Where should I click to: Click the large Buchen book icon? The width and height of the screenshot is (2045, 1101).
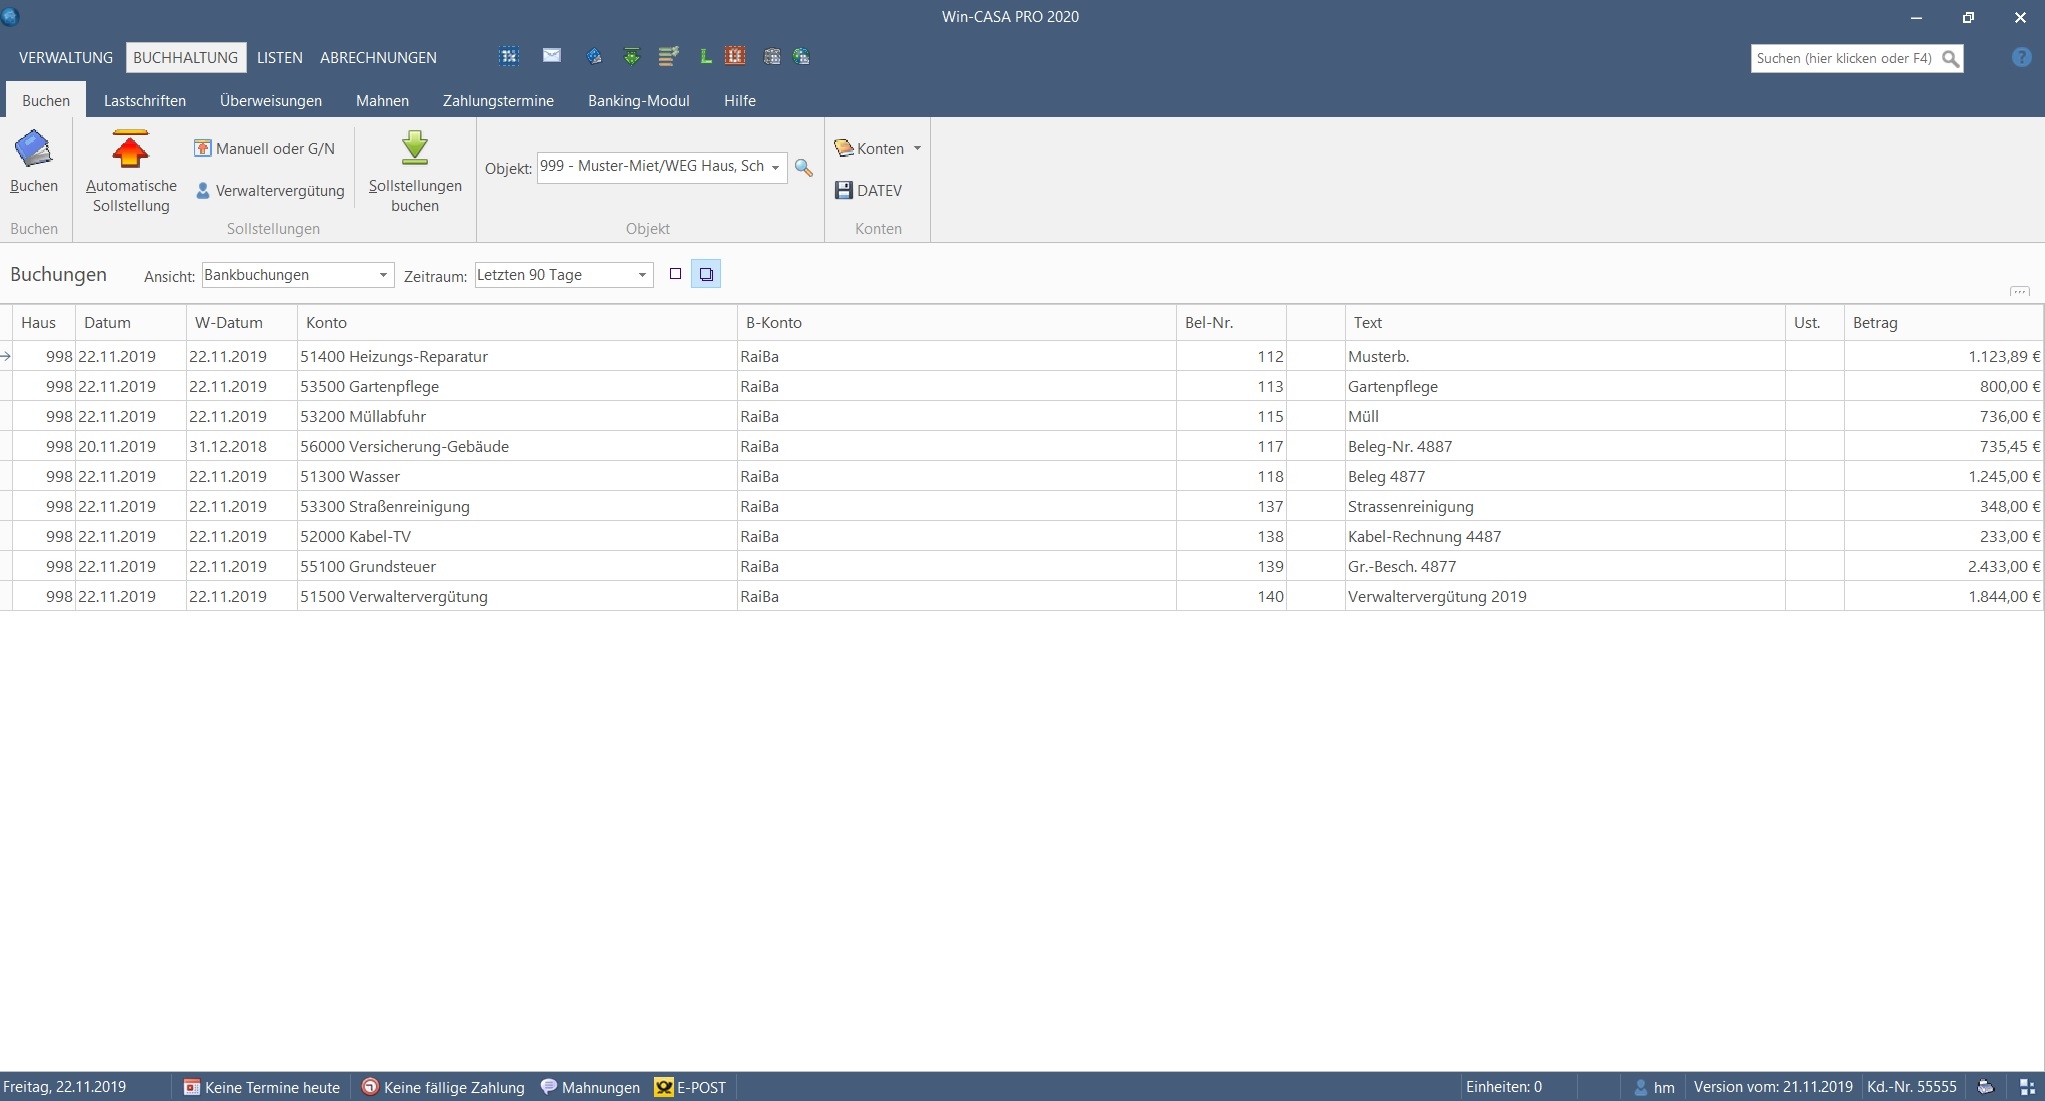tap(33, 150)
